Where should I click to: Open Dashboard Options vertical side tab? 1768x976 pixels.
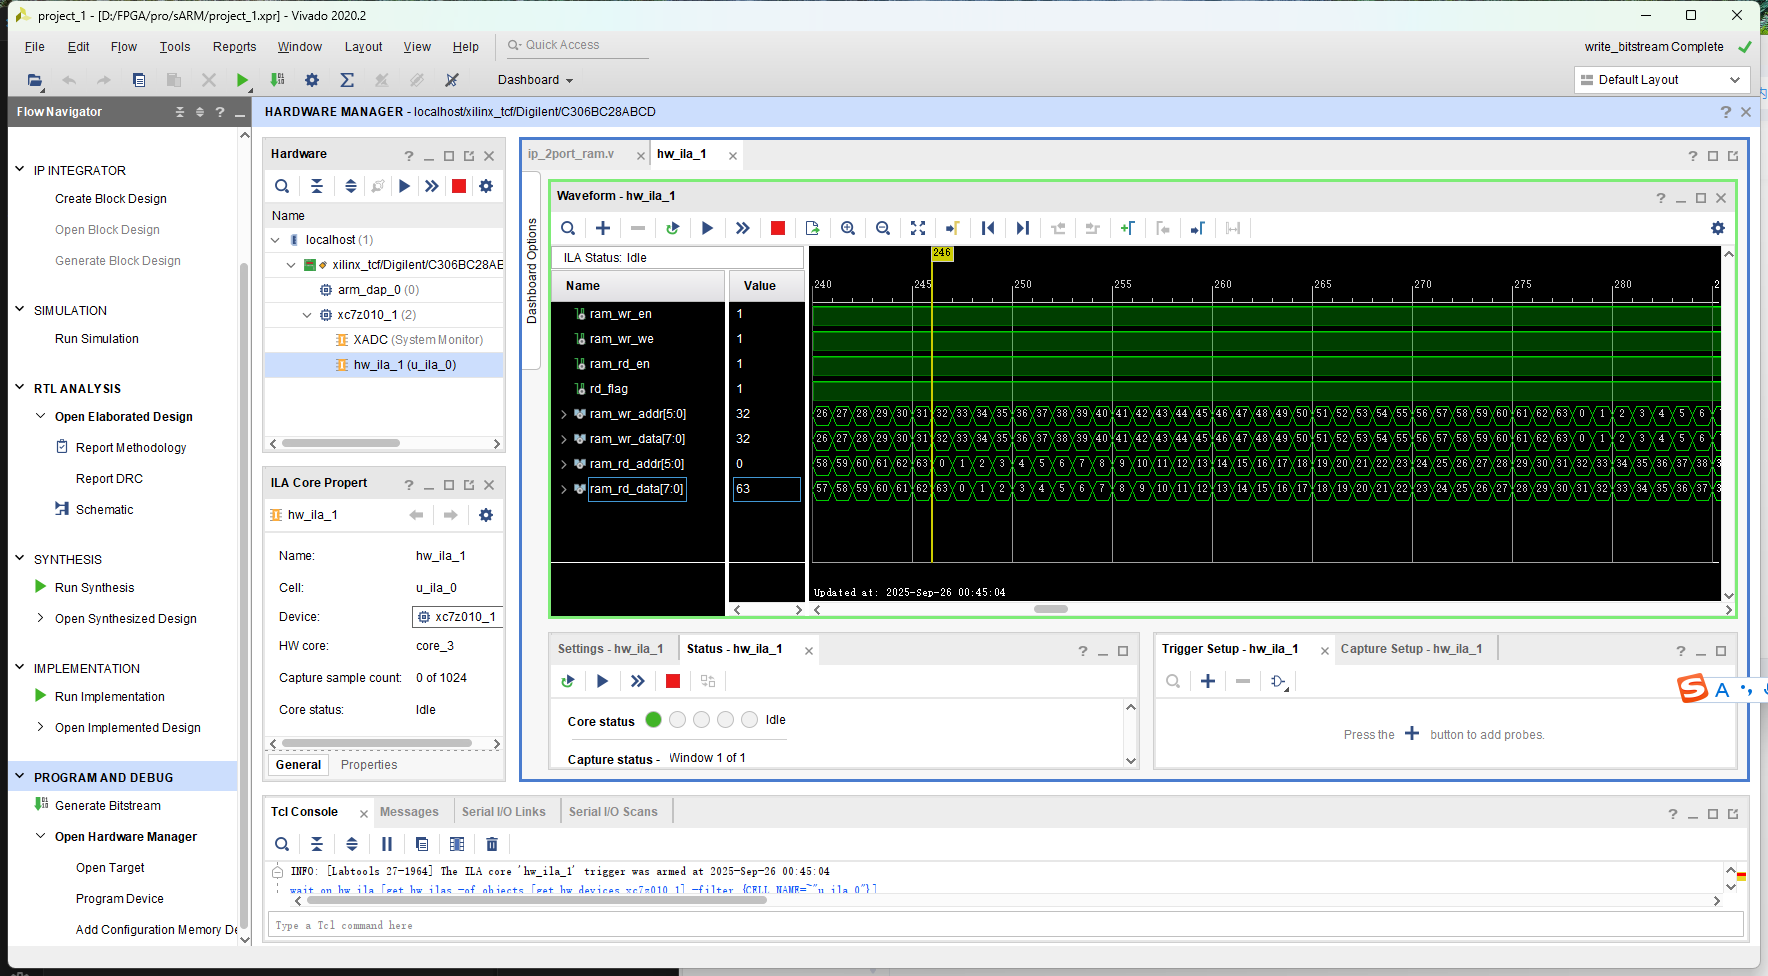532,270
